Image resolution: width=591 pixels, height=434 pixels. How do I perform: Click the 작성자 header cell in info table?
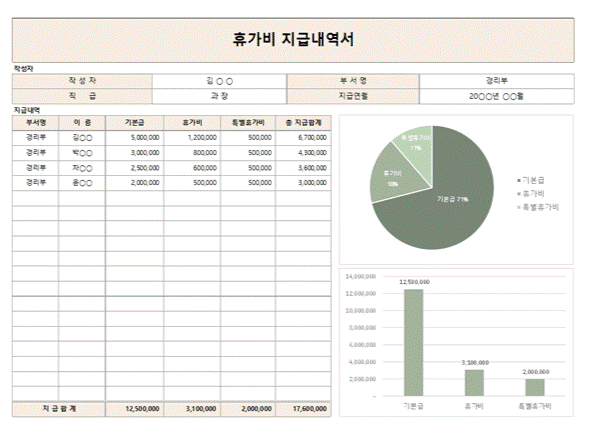82,81
